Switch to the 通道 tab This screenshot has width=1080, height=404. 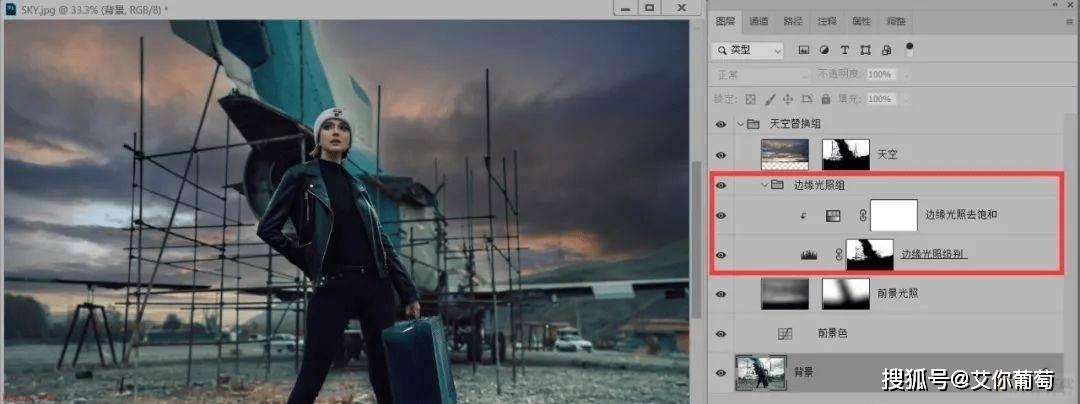click(x=760, y=21)
